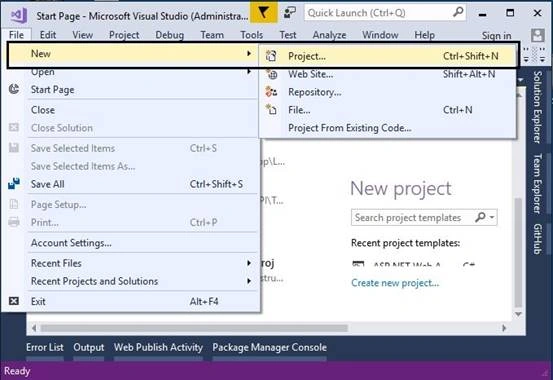Click the Save All icon
Screen dimensions: 553x380
tap(14, 183)
